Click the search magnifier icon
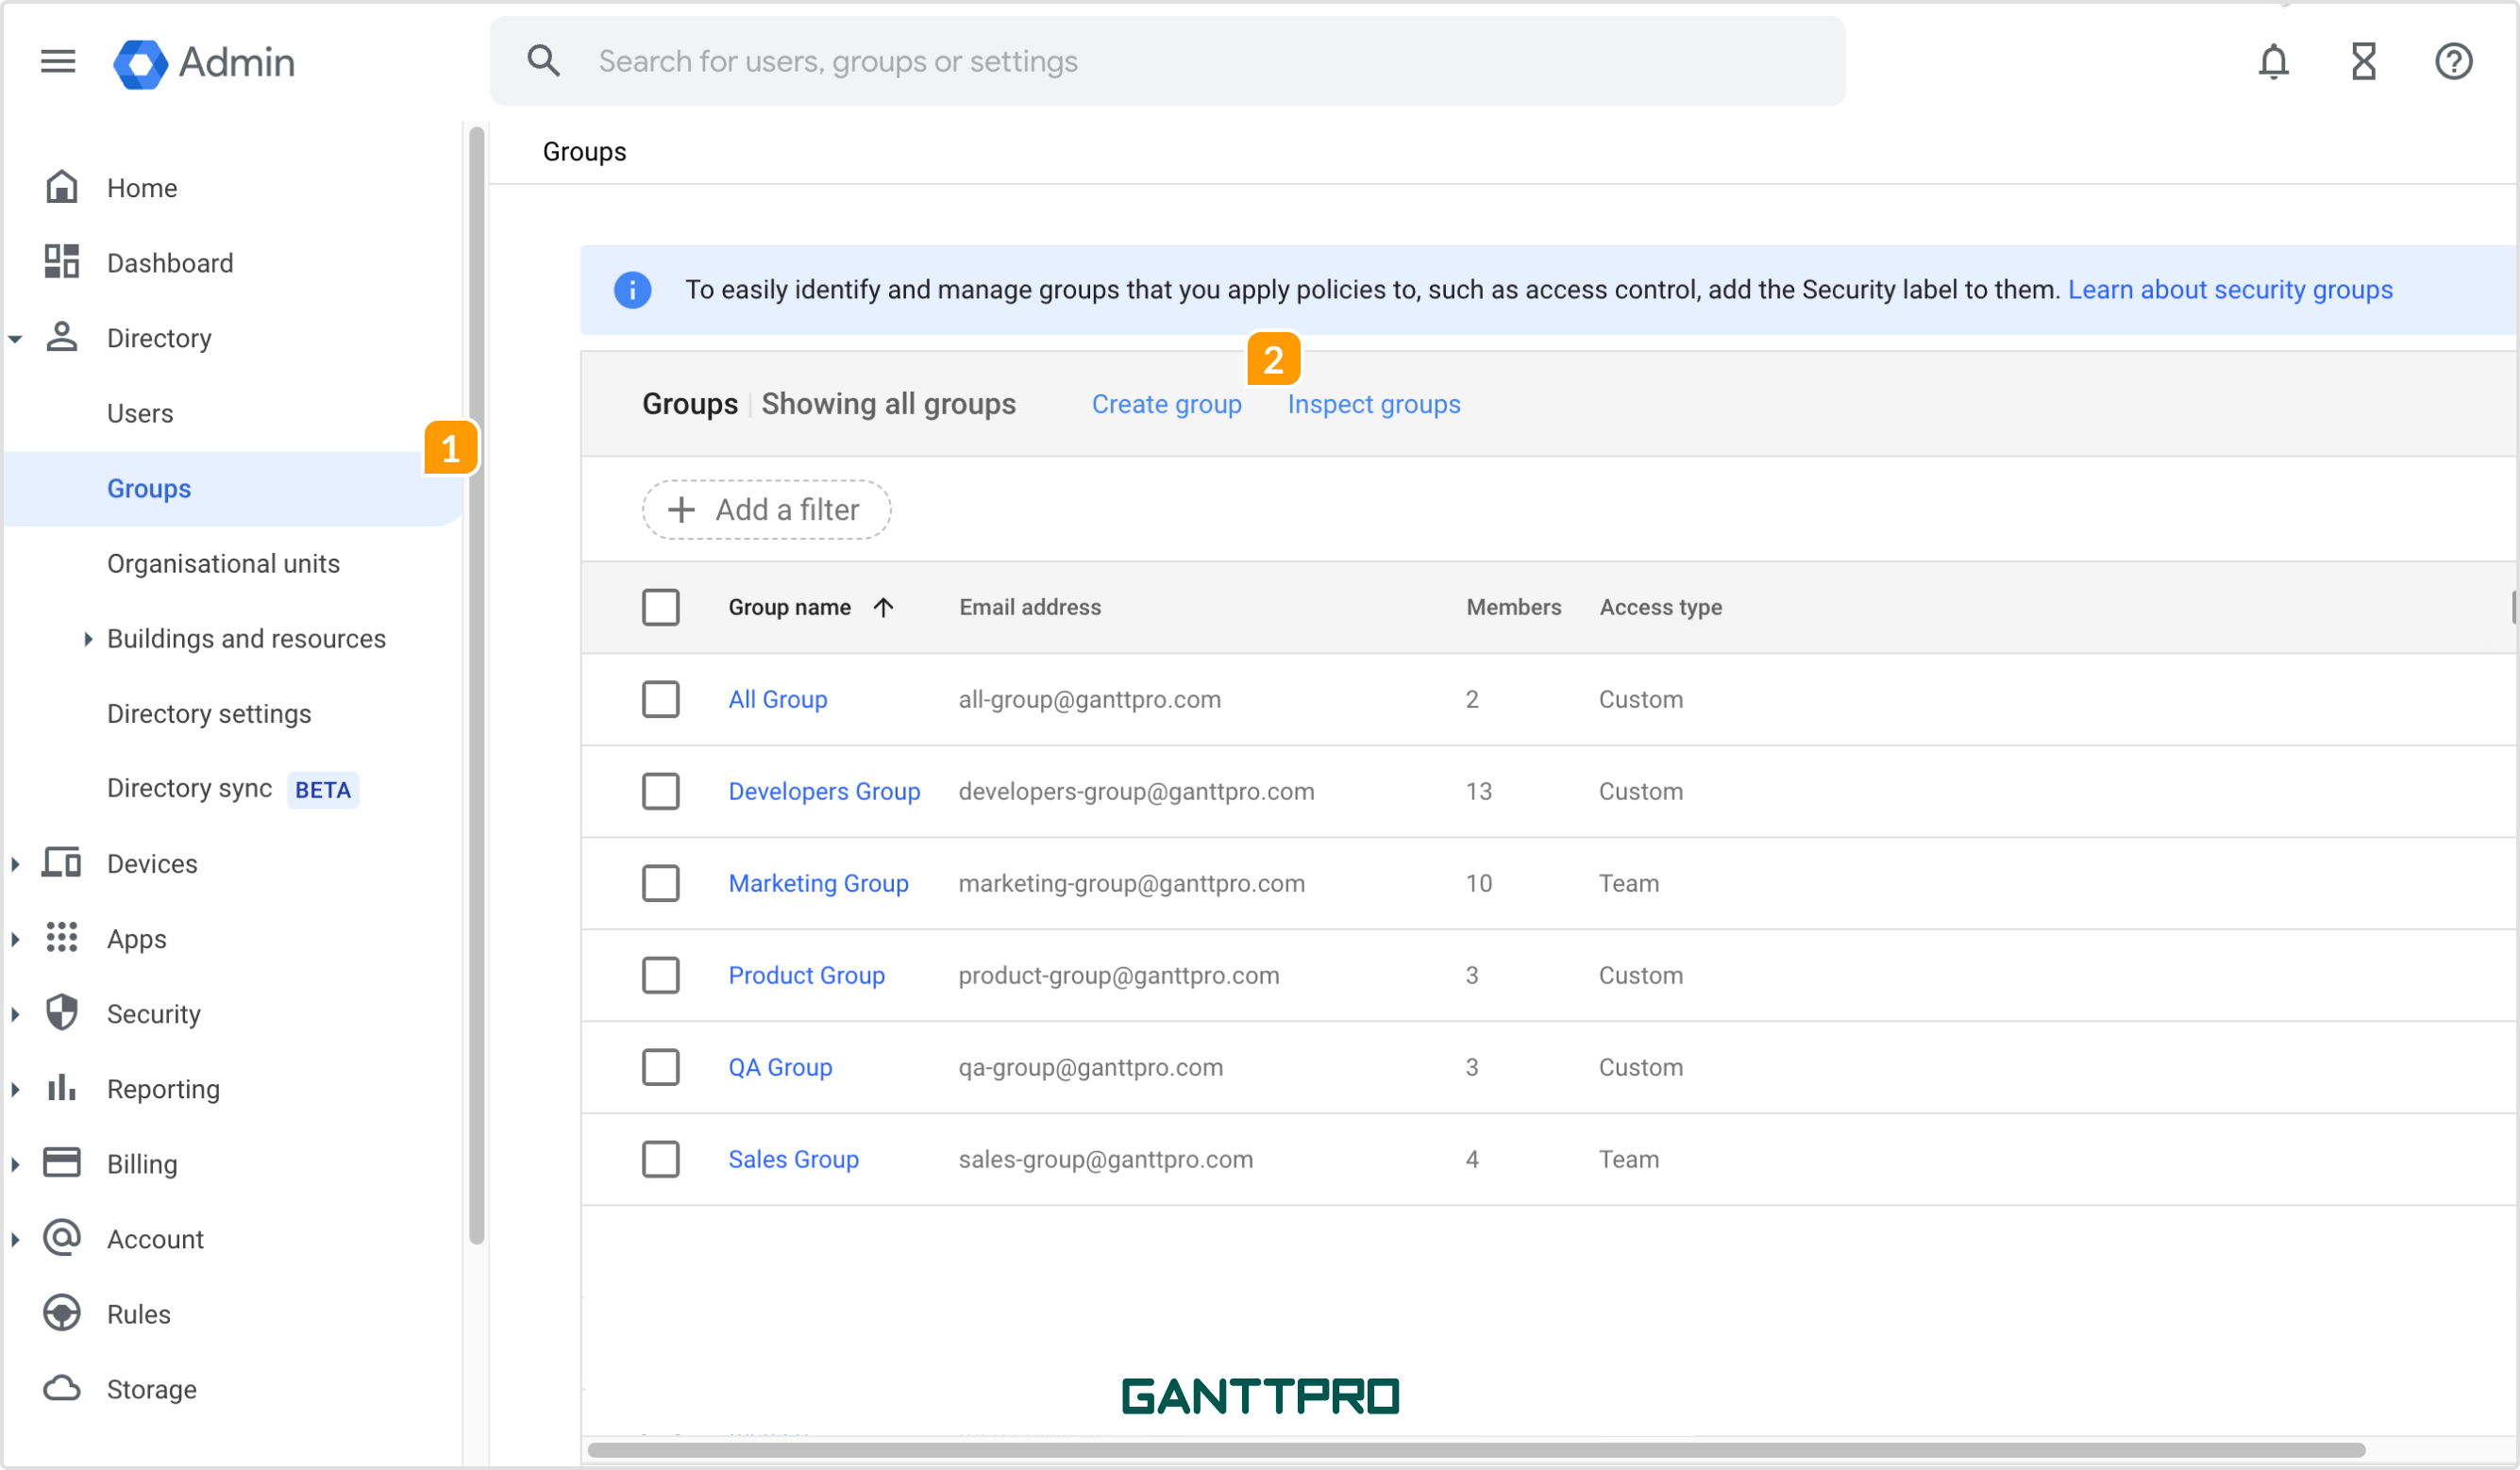Screen dimensions: 2520x1470 click(543, 61)
